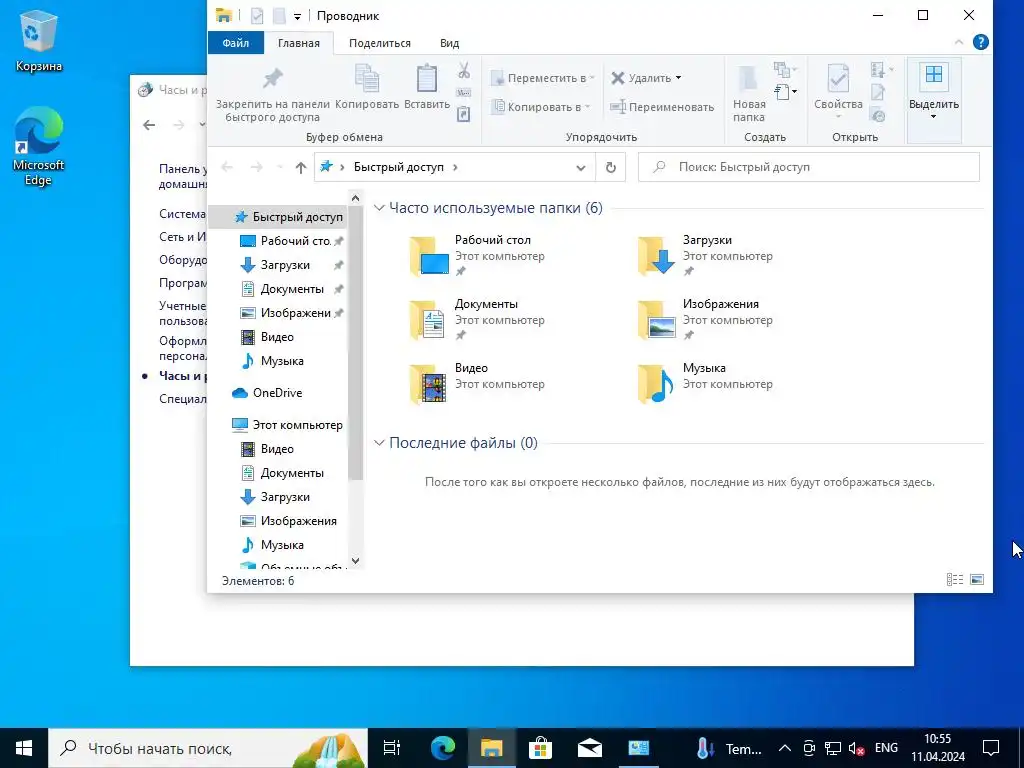Click the Быстрый доступ breadcrumb in address bar
This screenshot has width=1024, height=768.
pyautogui.click(x=398, y=167)
